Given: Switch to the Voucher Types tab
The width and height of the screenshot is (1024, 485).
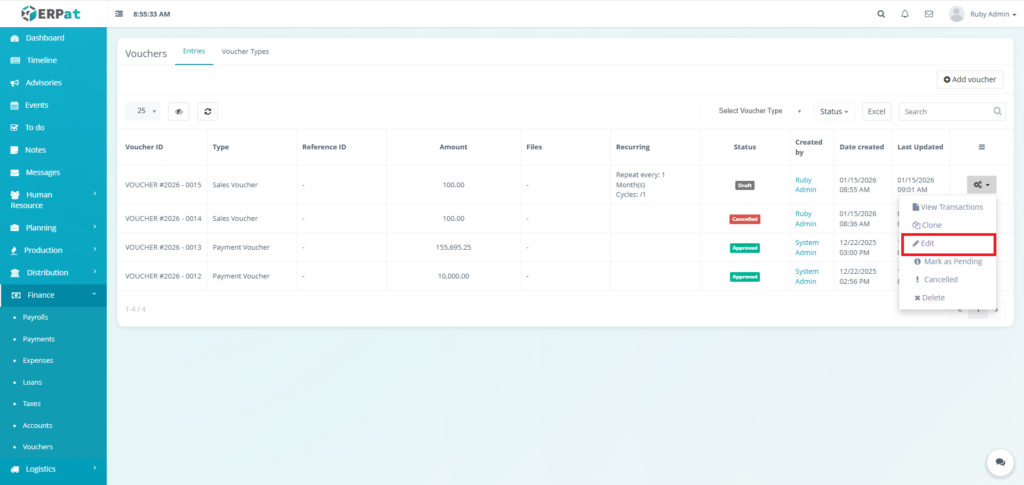Looking at the screenshot, I should tap(245, 52).
